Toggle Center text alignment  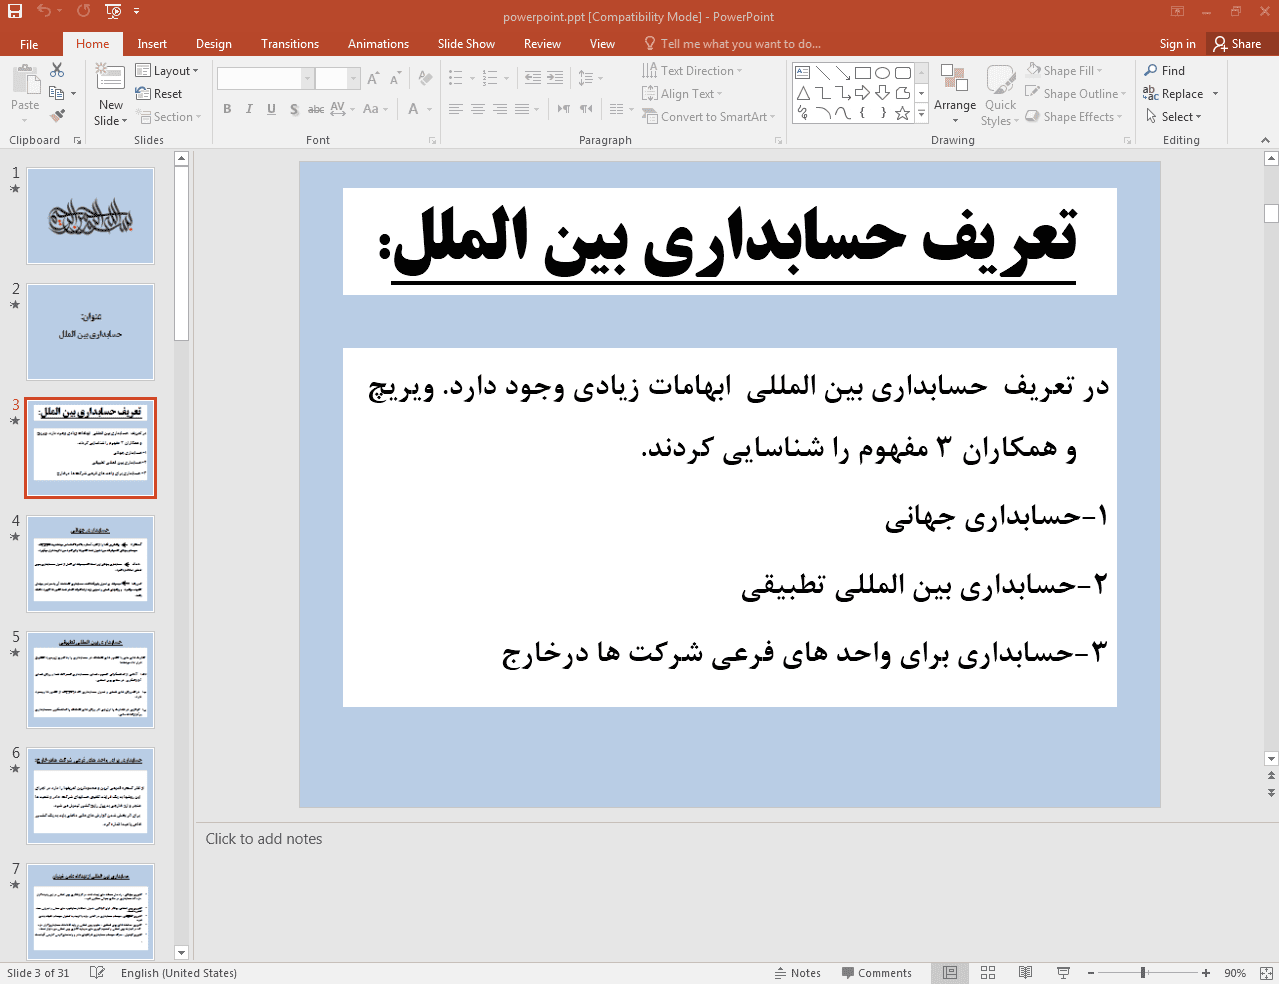(x=478, y=109)
